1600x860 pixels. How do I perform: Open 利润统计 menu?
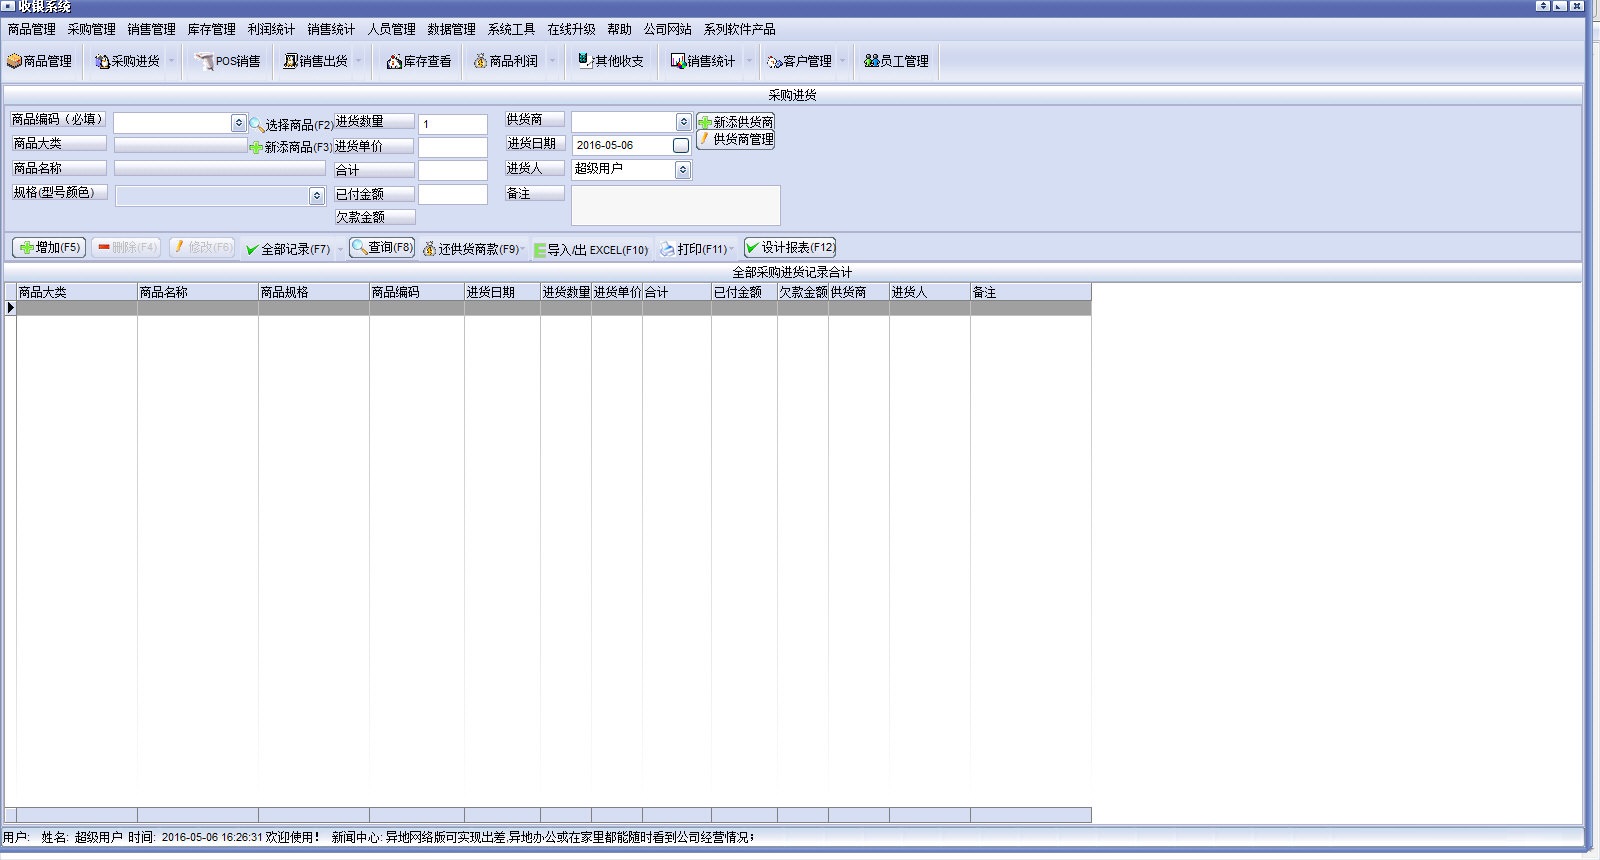272,29
